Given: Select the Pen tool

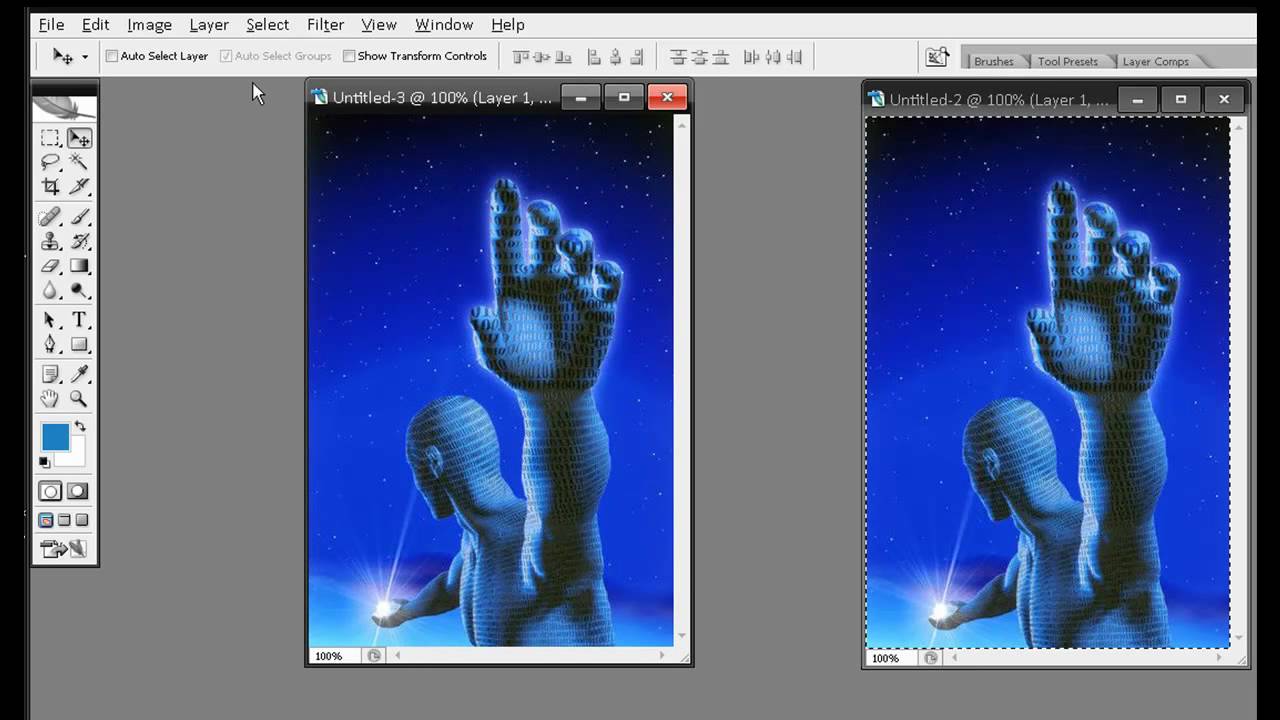Looking at the screenshot, I should point(50,344).
